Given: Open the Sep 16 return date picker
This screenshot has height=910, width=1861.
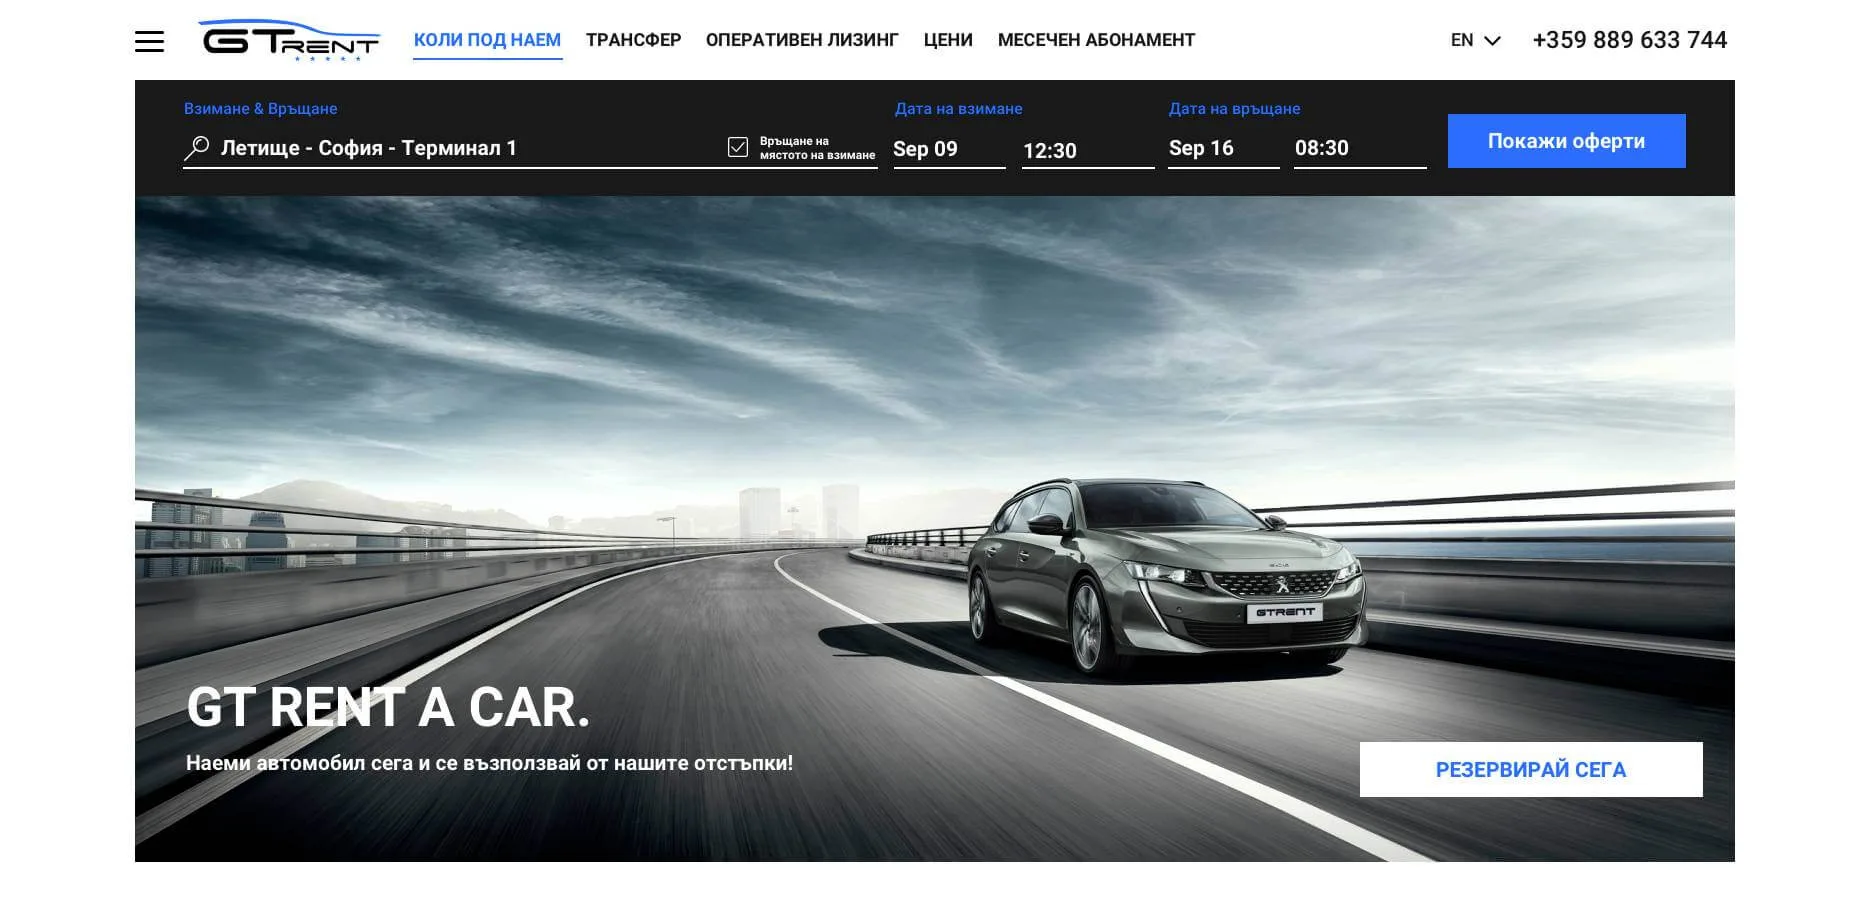Looking at the screenshot, I should tap(1222, 148).
